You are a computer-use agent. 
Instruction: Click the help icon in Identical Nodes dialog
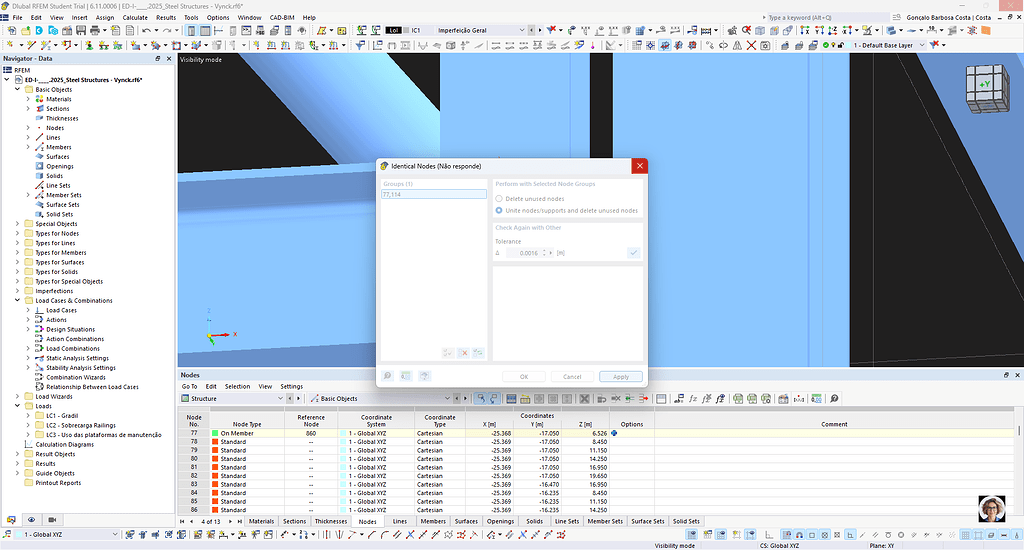[x=424, y=376]
